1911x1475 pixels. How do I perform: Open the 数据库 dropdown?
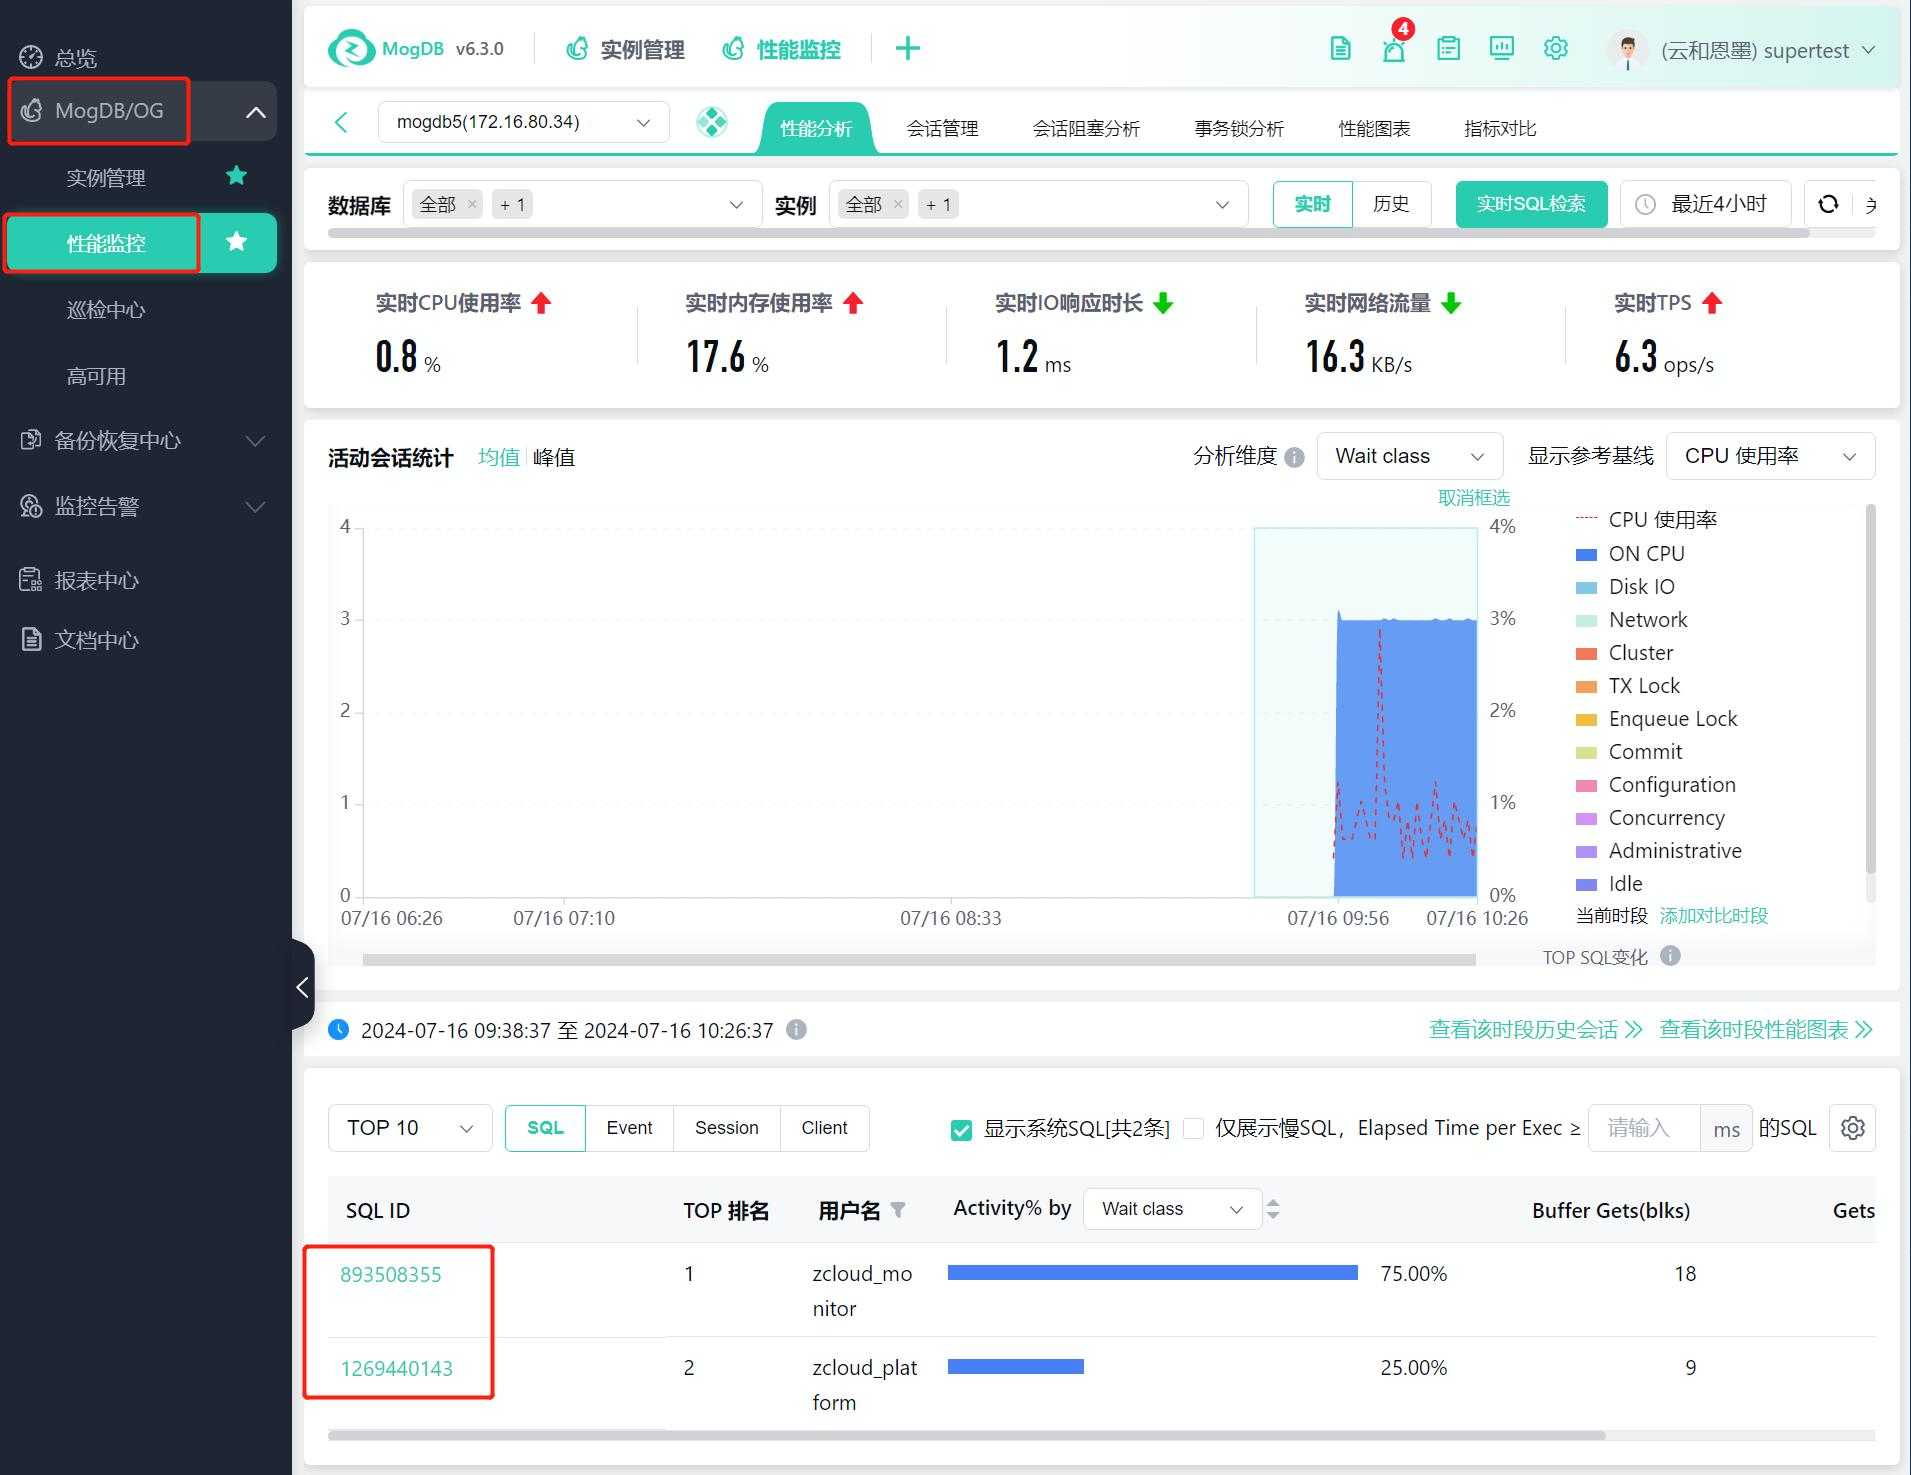[x=583, y=204]
